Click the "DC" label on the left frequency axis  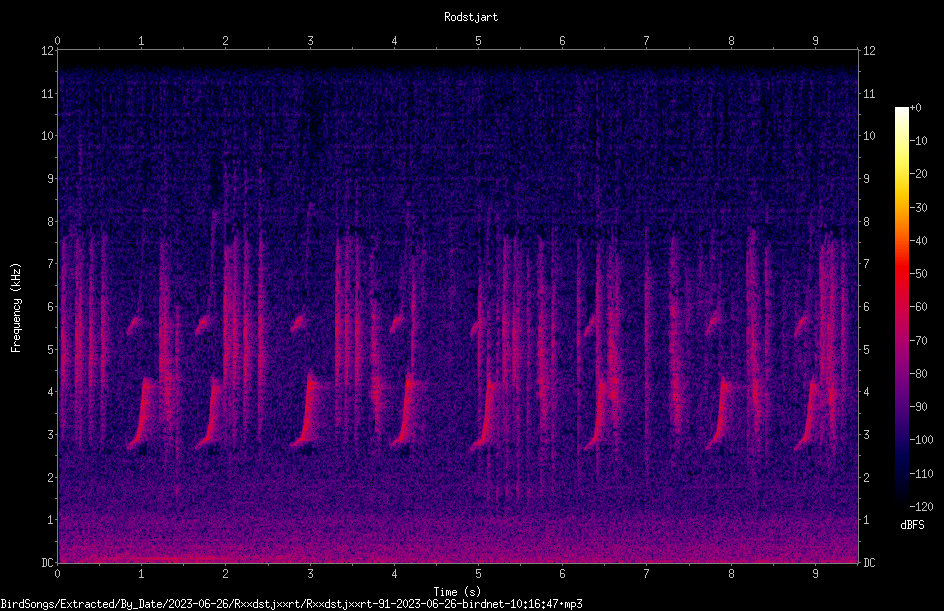coord(47,563)
